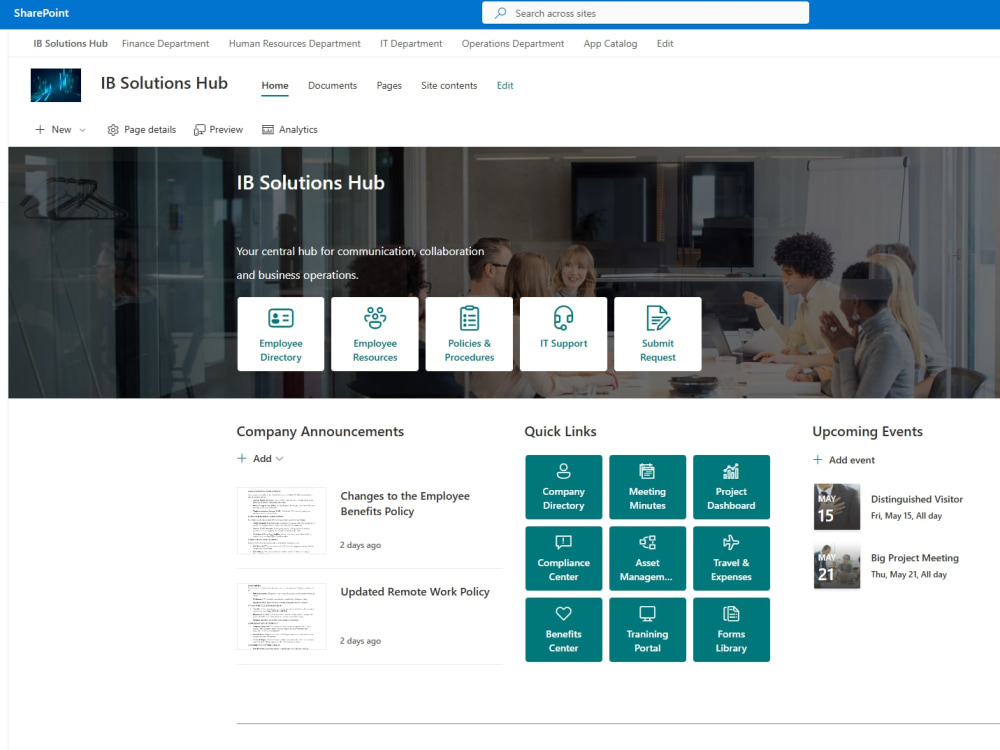Click the SharePoint brand link

click(41, 13)
